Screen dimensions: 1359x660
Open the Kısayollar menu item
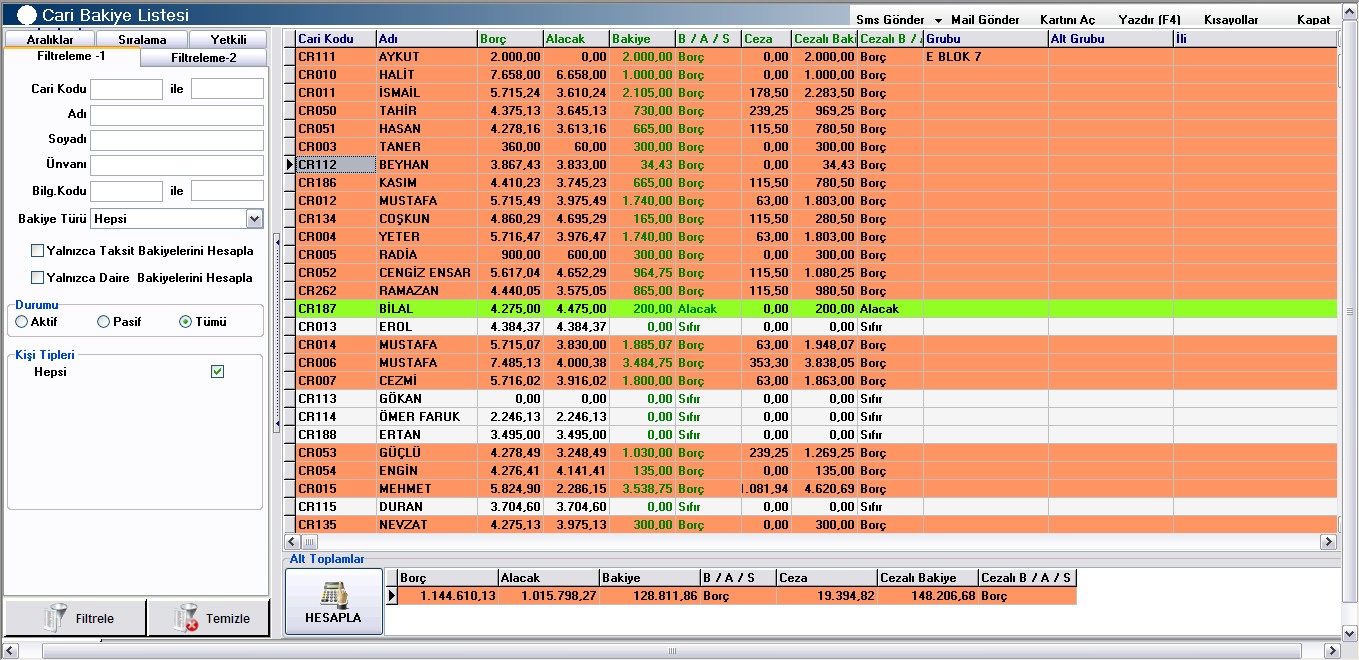click(1231, 20)
